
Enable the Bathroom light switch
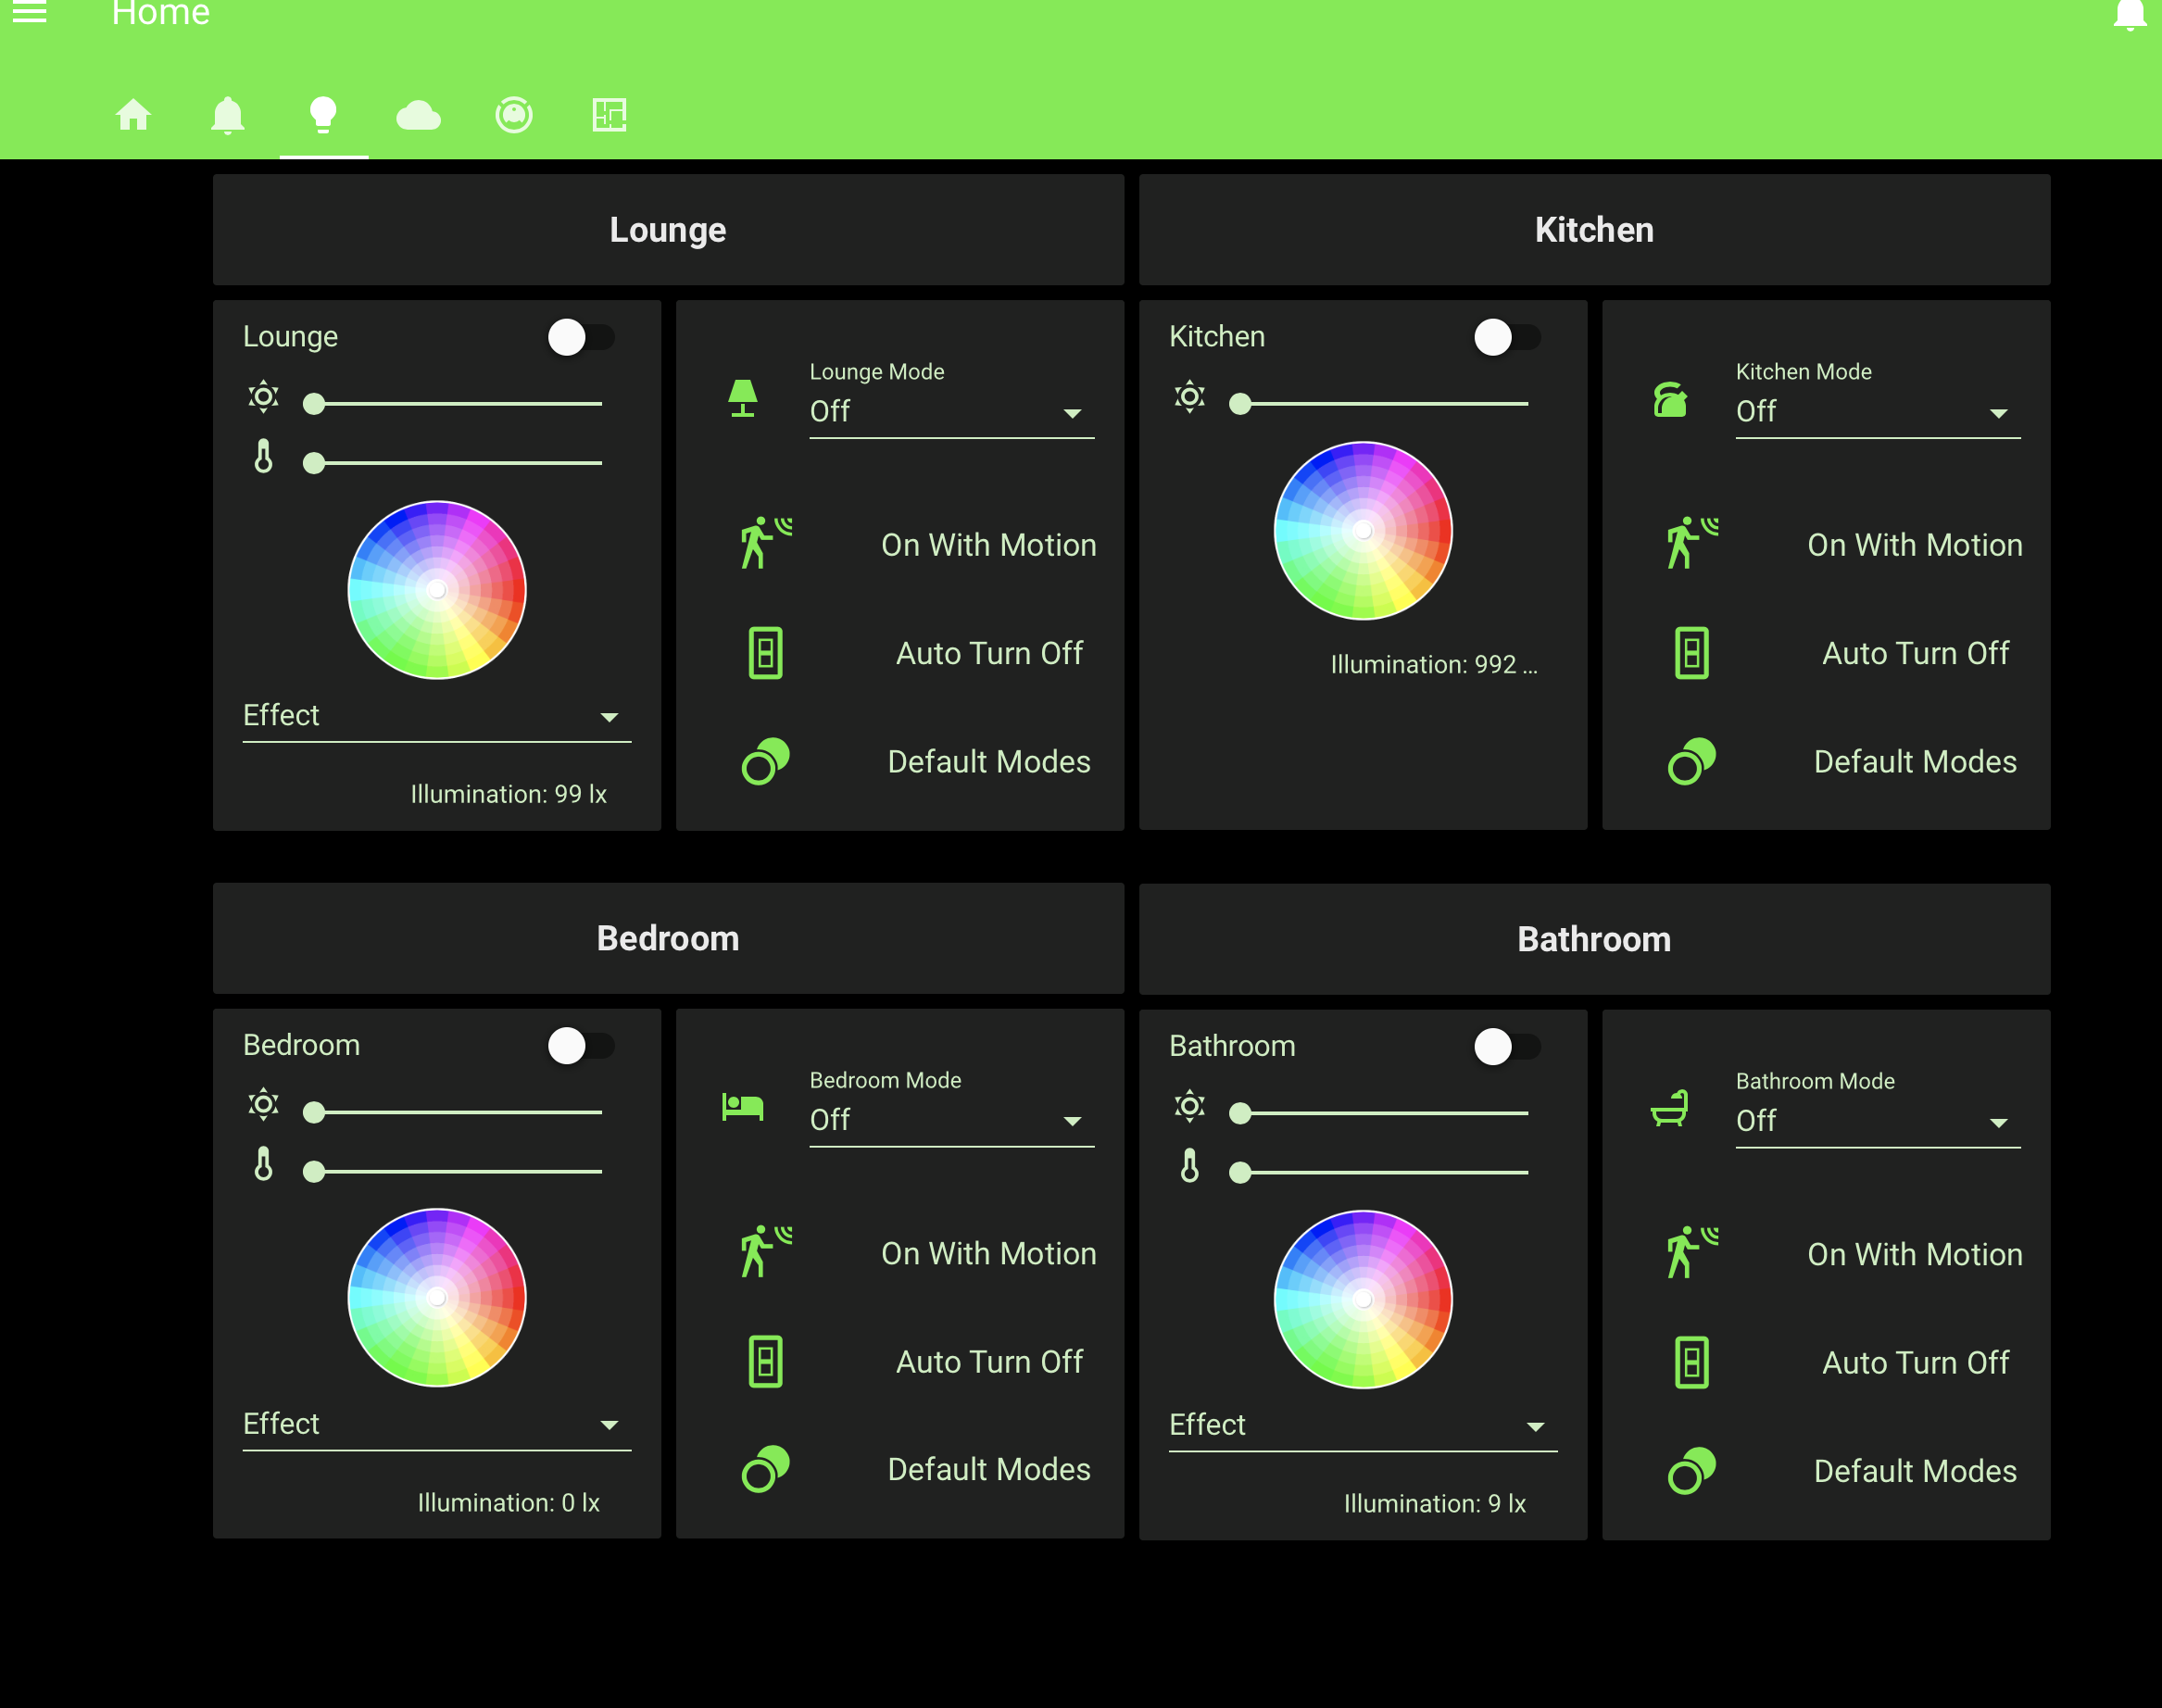tap(1506, 1047)
